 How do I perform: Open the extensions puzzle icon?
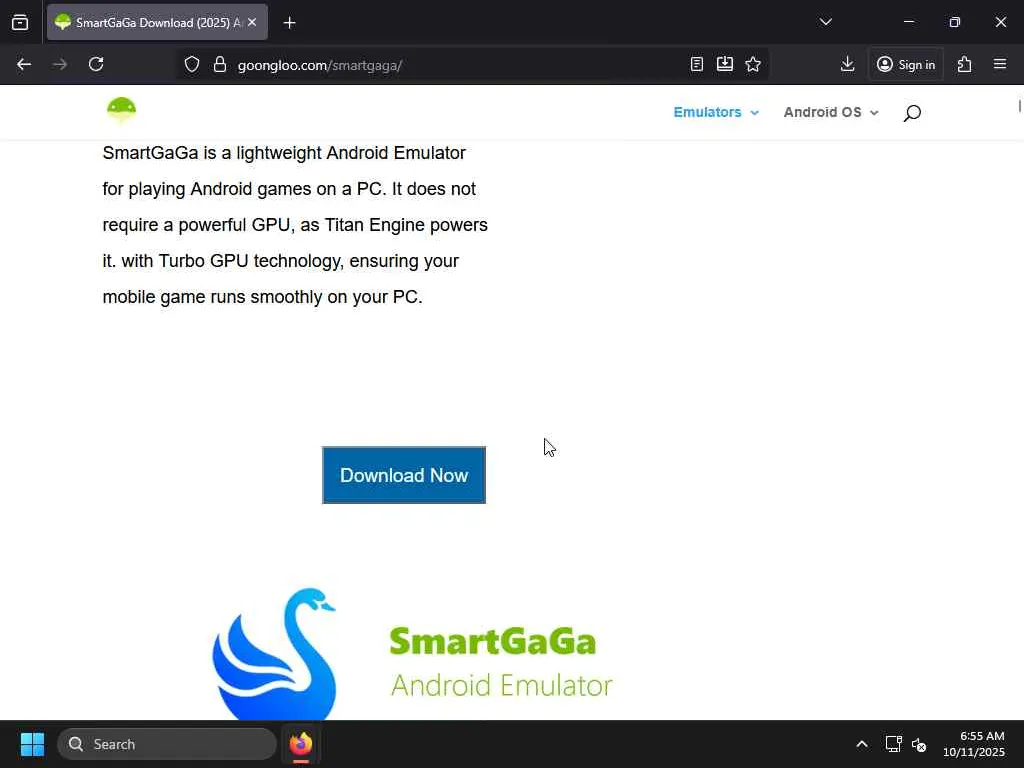(x=965, y=64)
